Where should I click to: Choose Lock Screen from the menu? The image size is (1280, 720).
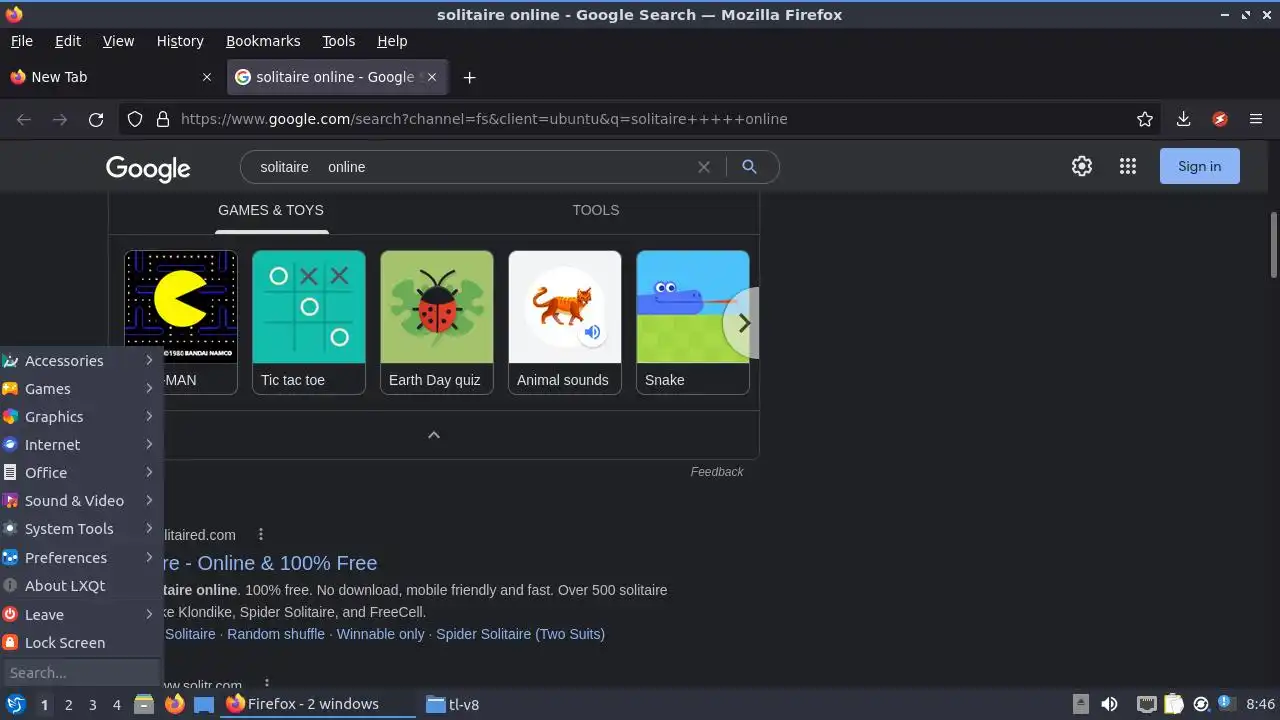80,643
